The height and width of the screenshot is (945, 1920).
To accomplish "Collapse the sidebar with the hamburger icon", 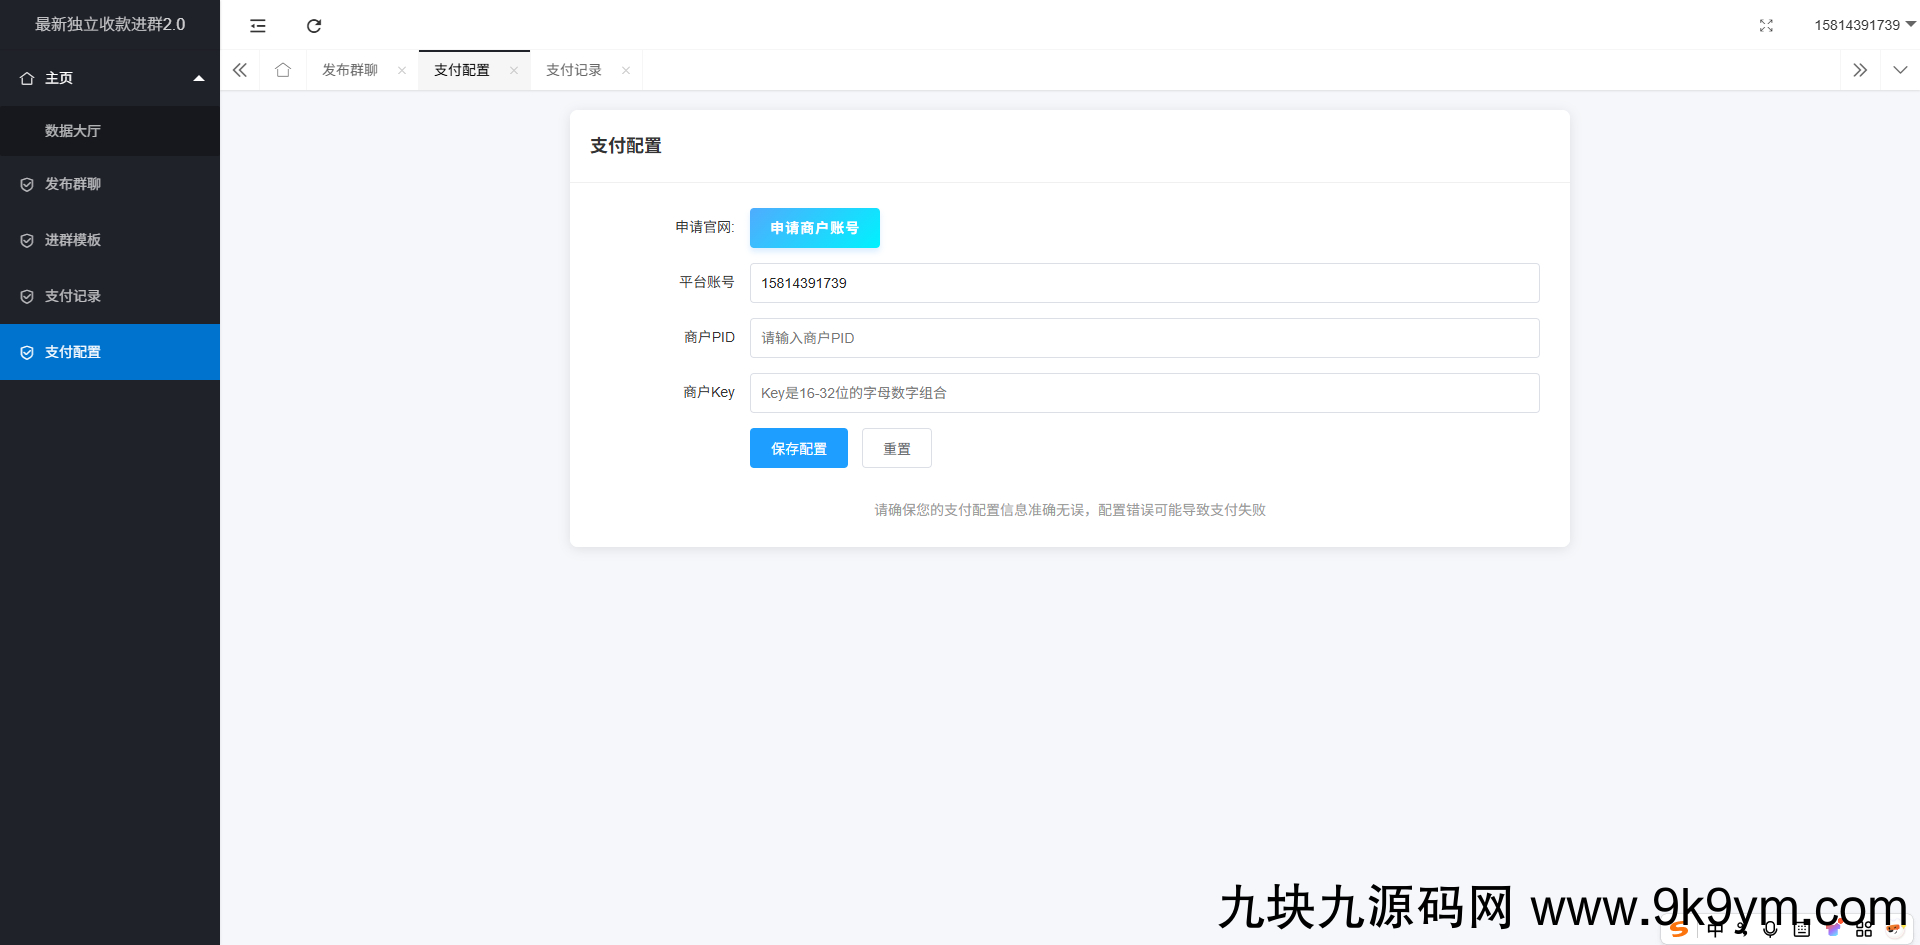I will point(258,25).
